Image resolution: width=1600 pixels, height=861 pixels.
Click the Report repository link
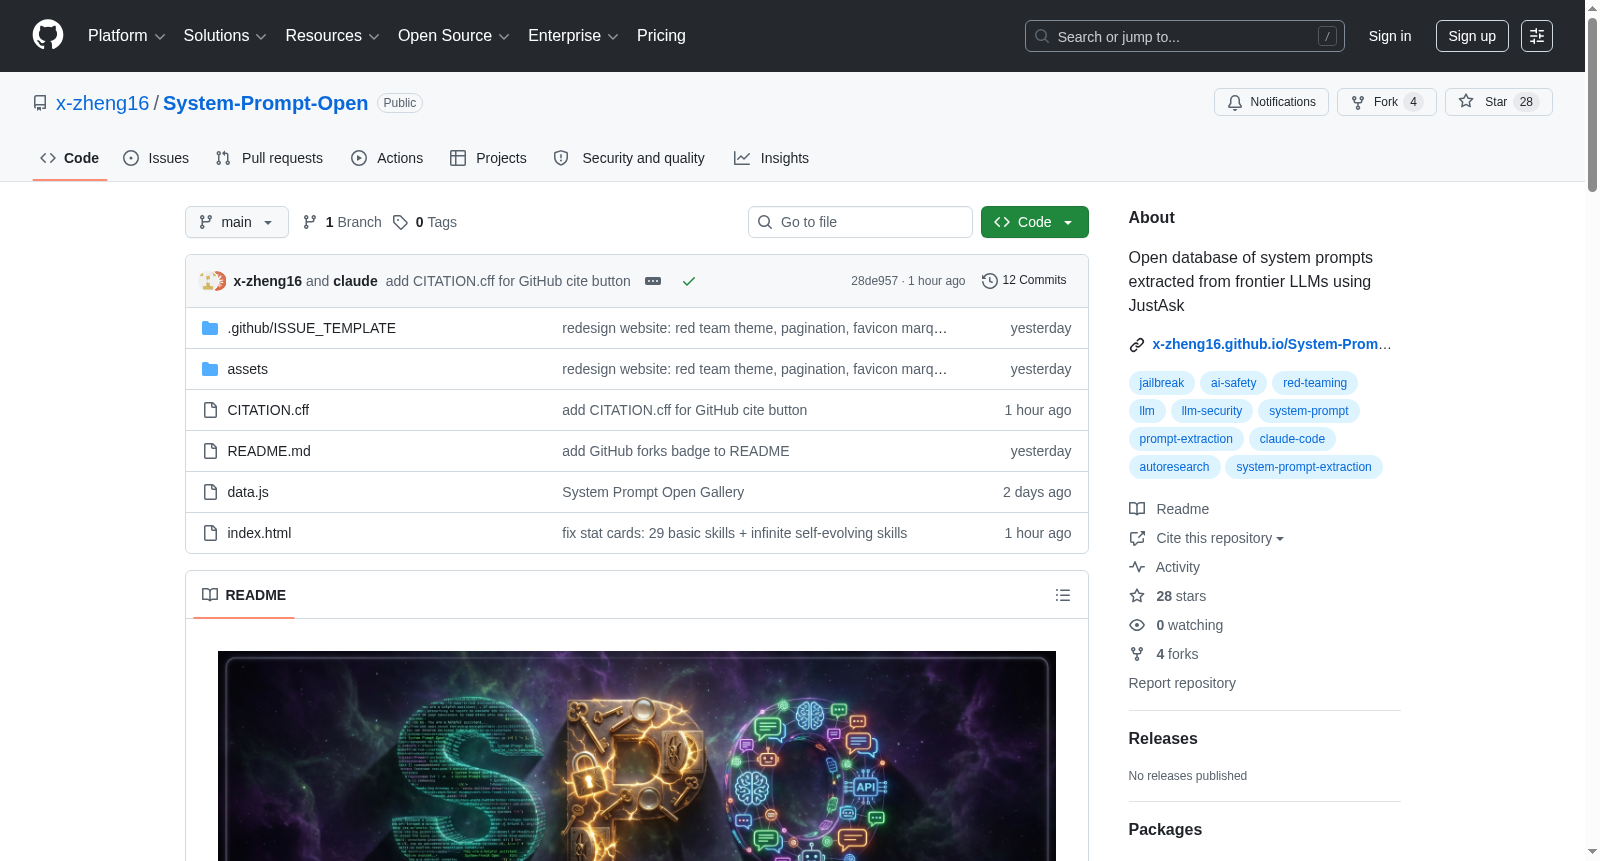coord(1182,683)
